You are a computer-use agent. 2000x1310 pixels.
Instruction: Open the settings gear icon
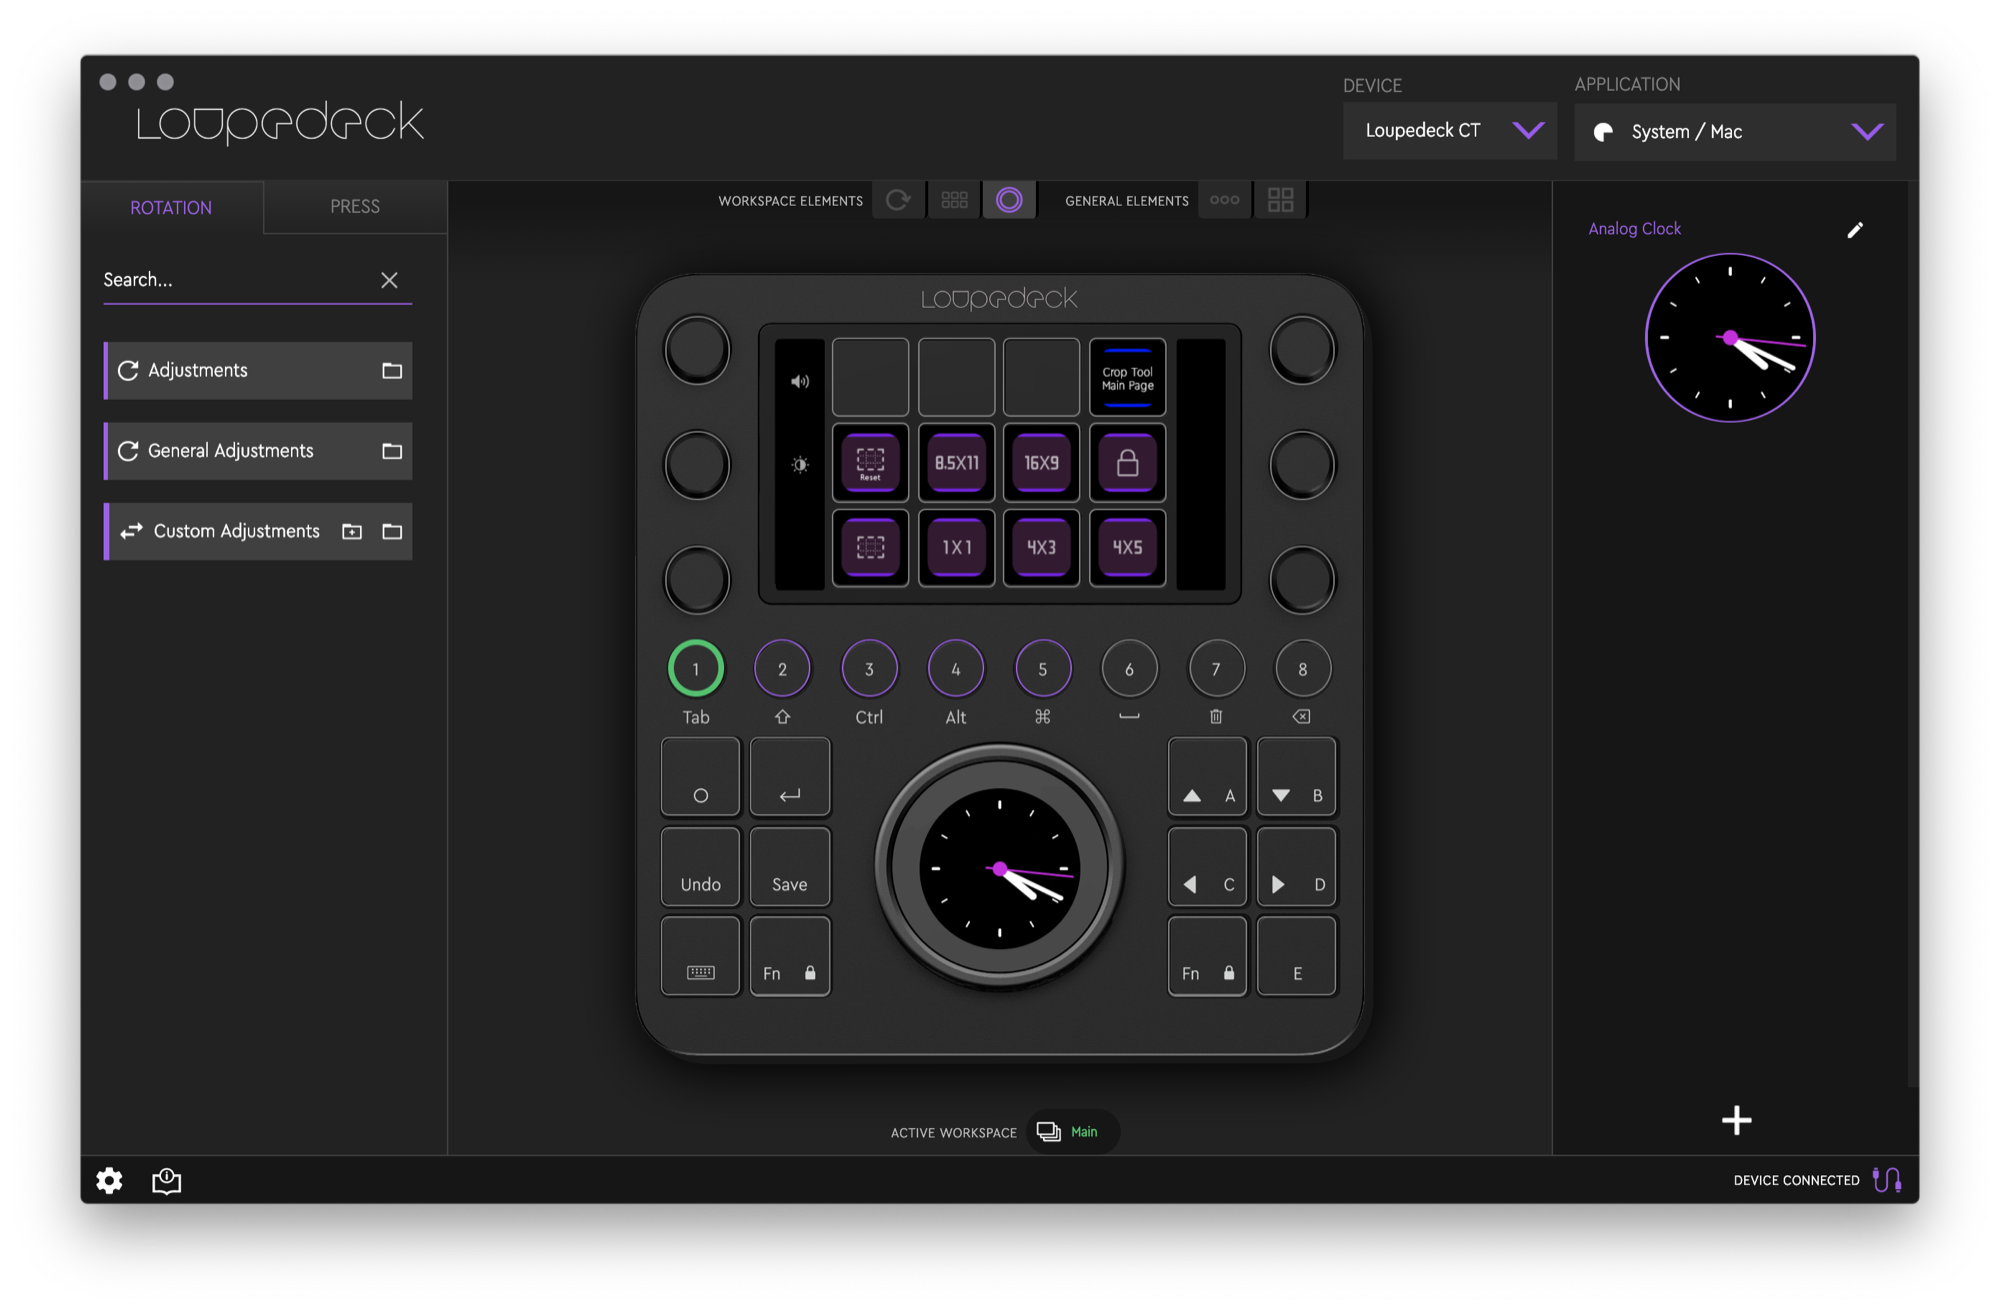click(x=109, y=1181)
